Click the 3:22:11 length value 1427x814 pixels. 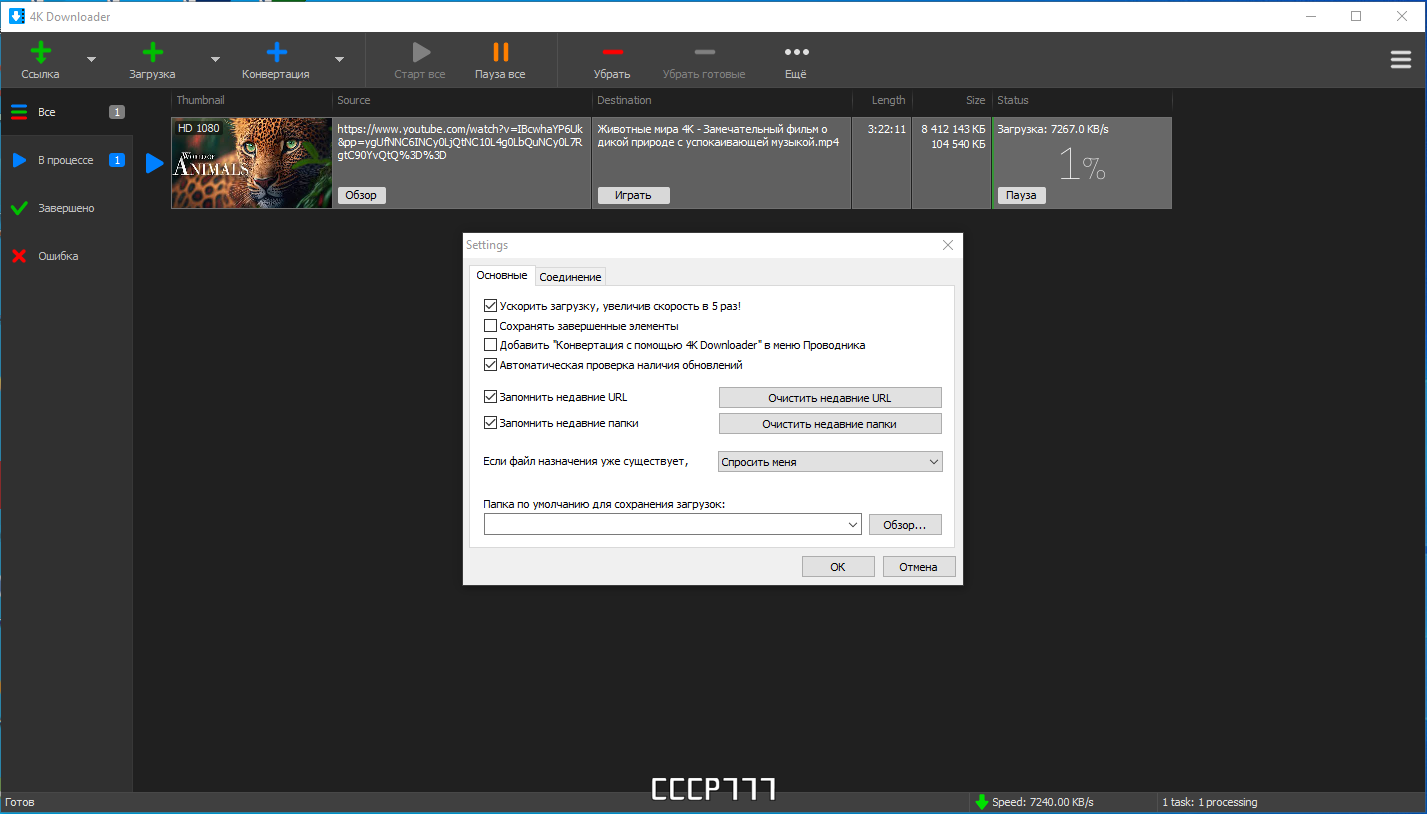point(886,129)
